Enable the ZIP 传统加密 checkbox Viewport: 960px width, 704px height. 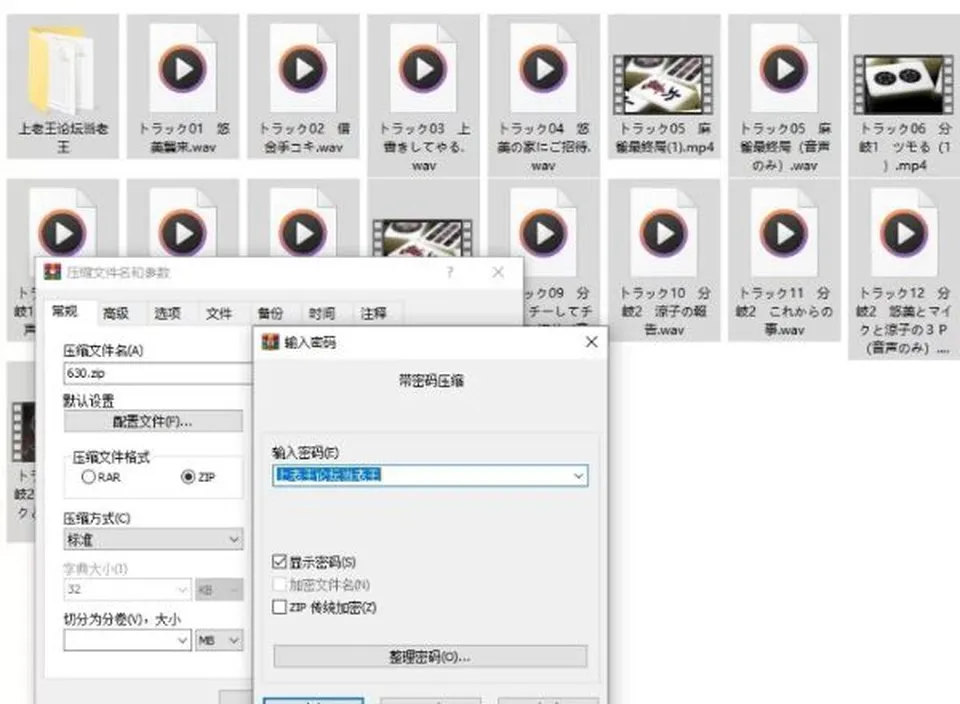point(279,607)
